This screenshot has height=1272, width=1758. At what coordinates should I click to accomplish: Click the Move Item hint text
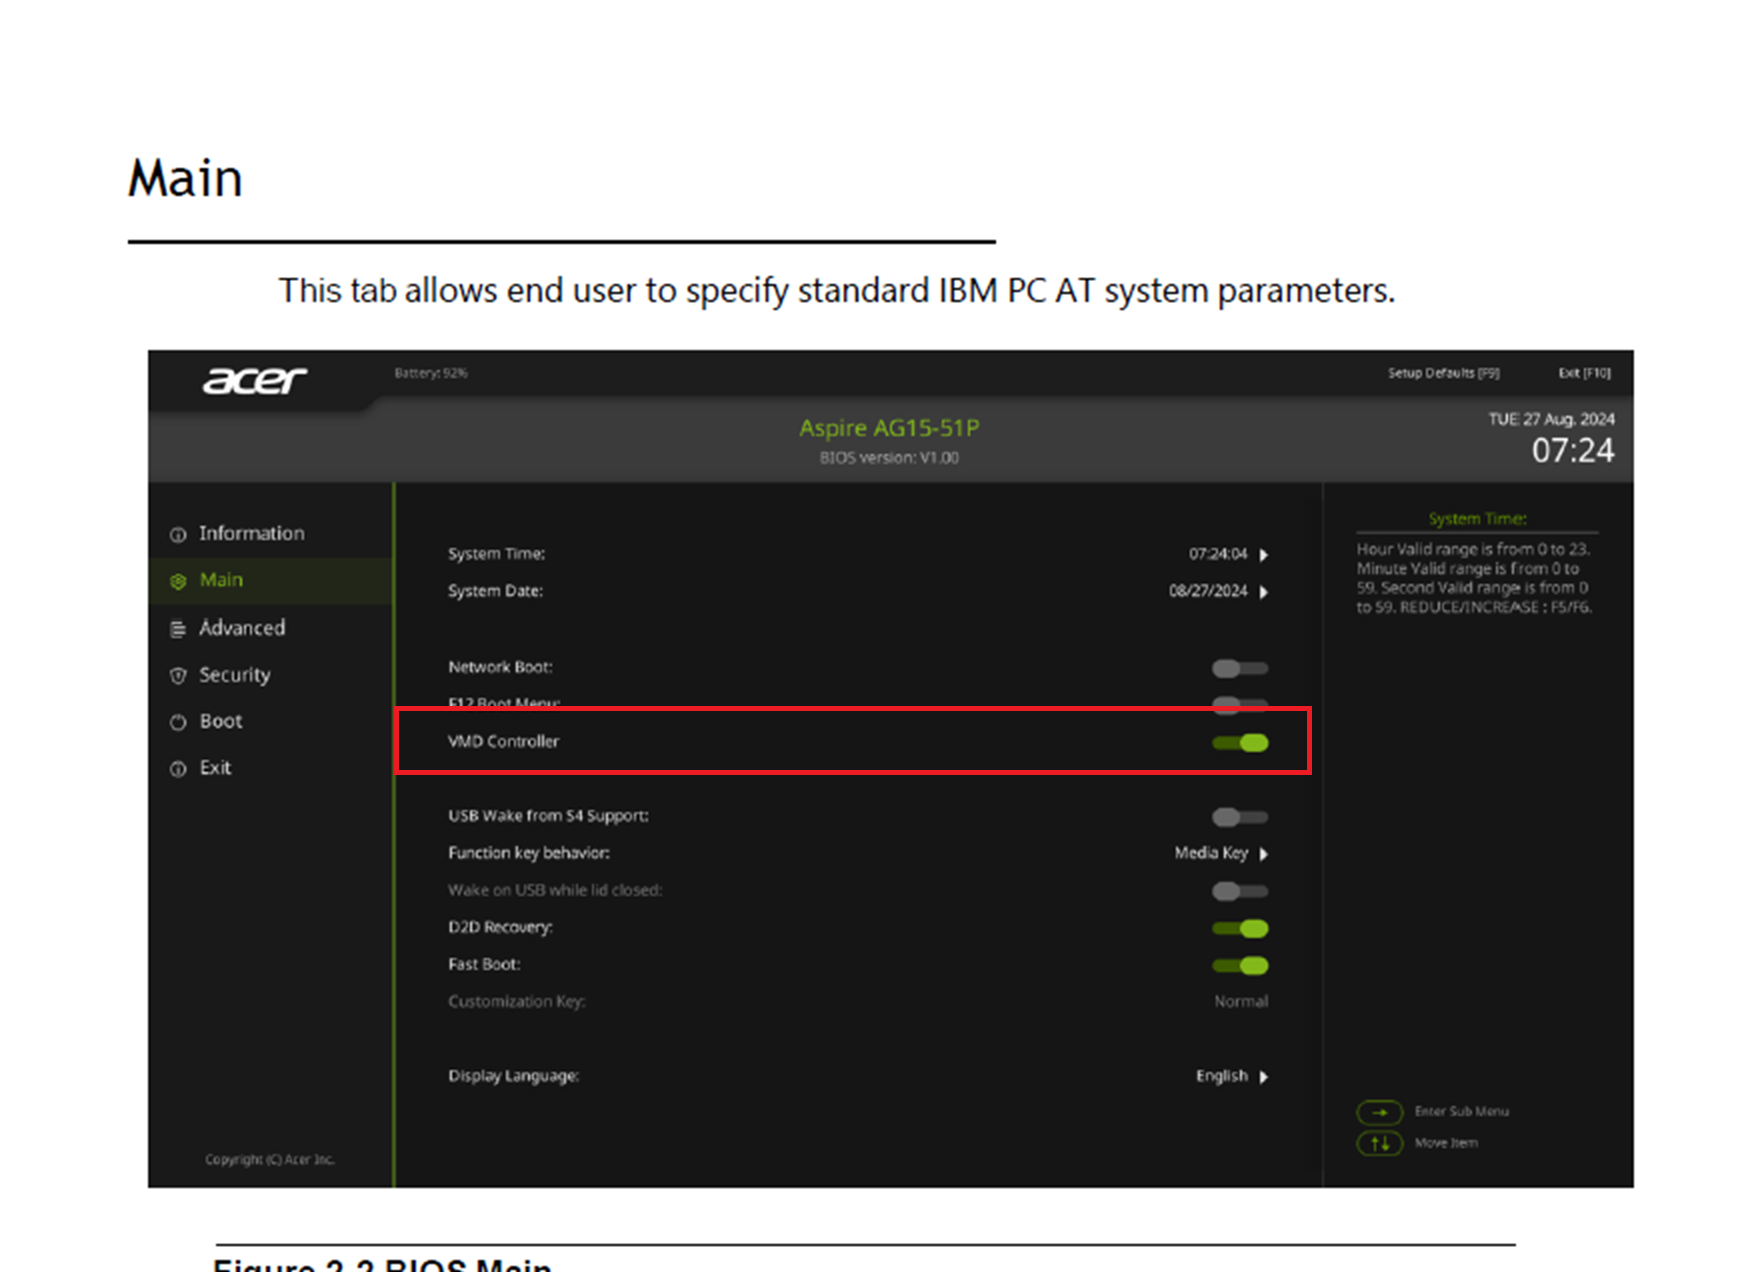1446,1143
